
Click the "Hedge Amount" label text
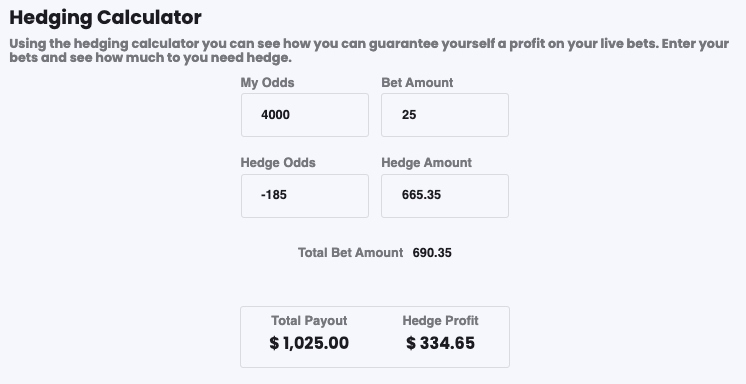click(427, 163)
